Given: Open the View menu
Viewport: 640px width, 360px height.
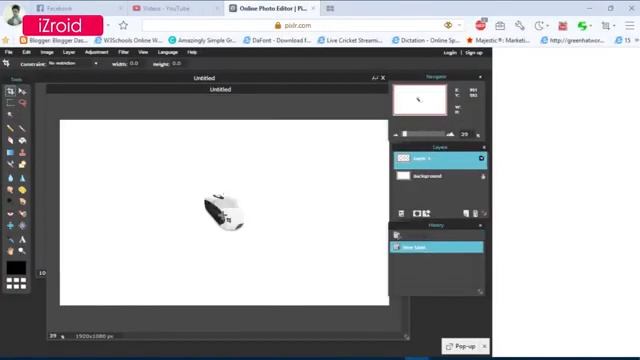Looking at the screenshot, I should coord(143,52).
